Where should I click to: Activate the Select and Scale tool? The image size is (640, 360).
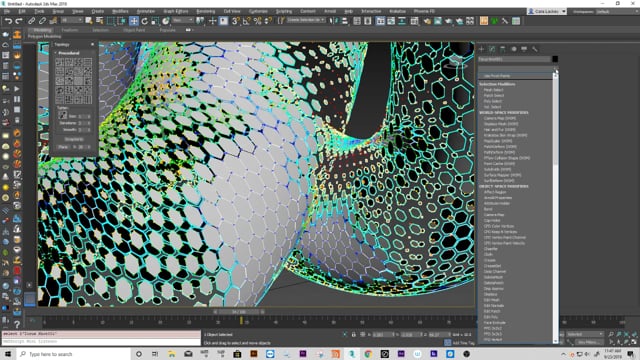[155, 21]
